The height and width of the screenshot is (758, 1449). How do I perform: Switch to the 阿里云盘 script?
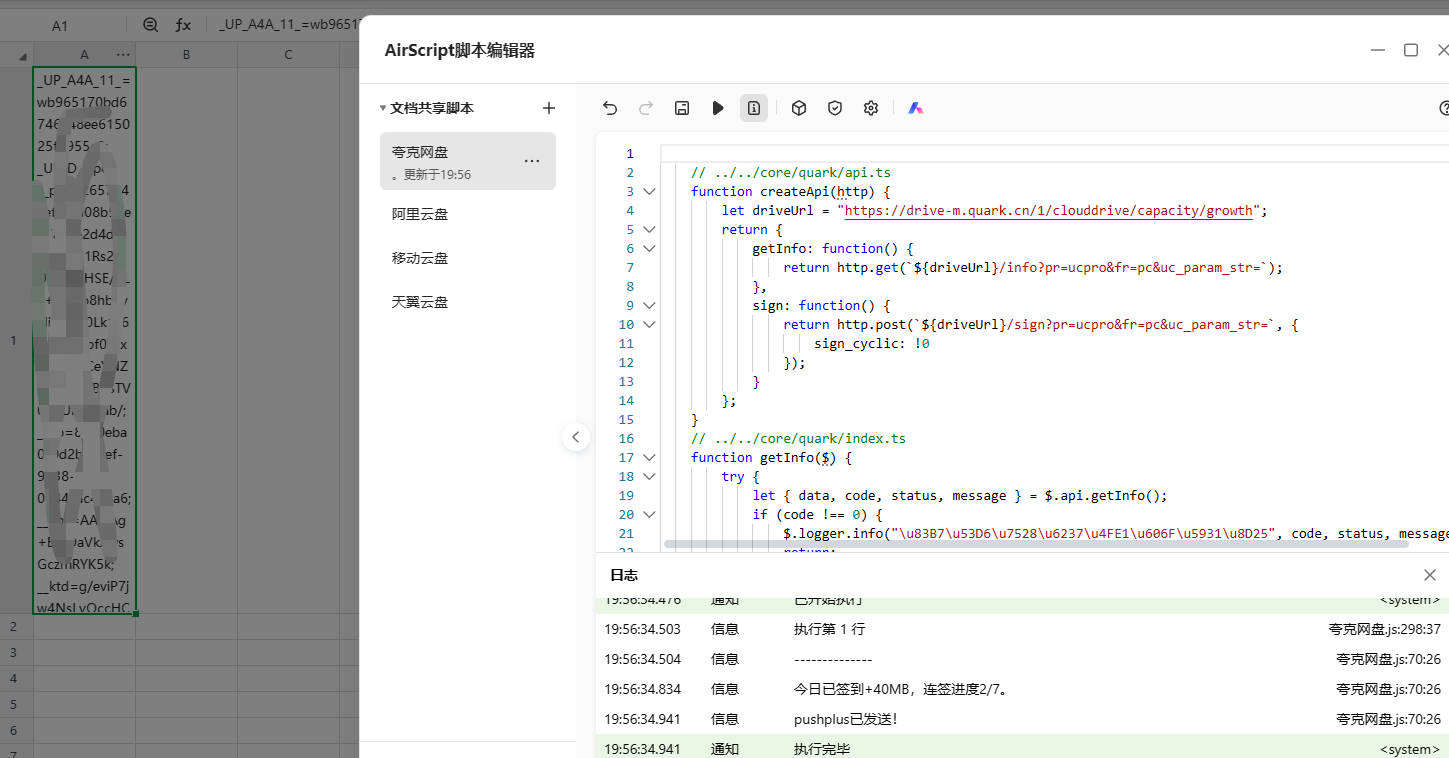pos(420,213)
